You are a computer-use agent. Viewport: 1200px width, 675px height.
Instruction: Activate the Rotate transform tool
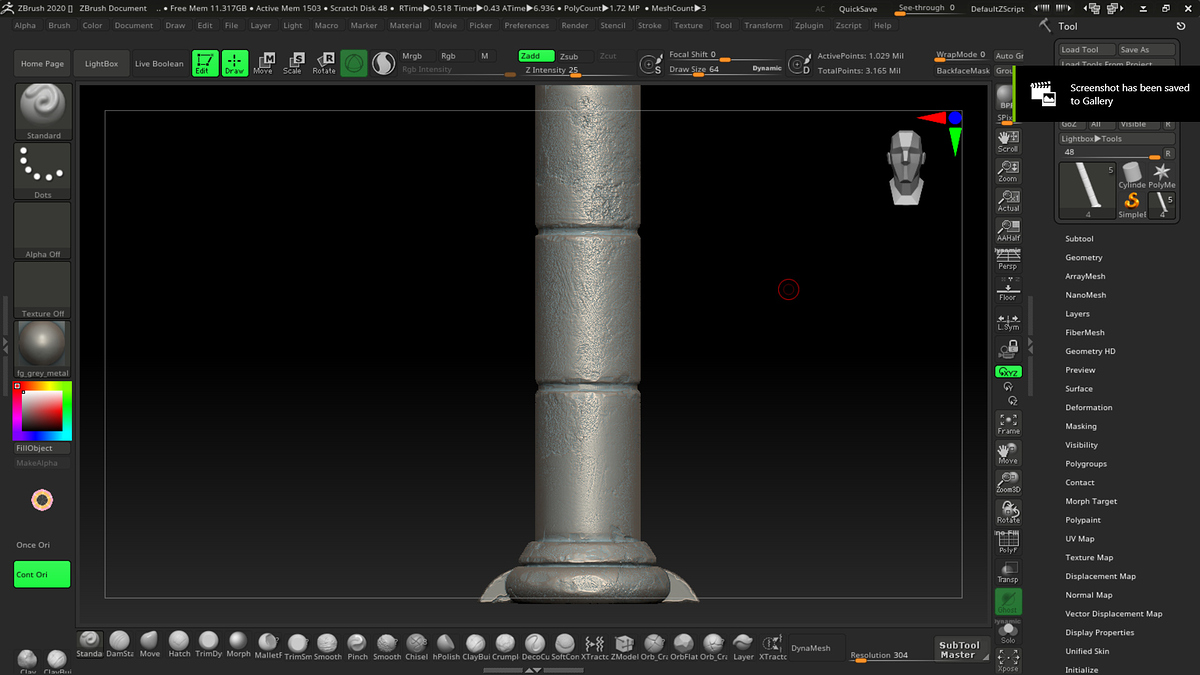(324, 63)
